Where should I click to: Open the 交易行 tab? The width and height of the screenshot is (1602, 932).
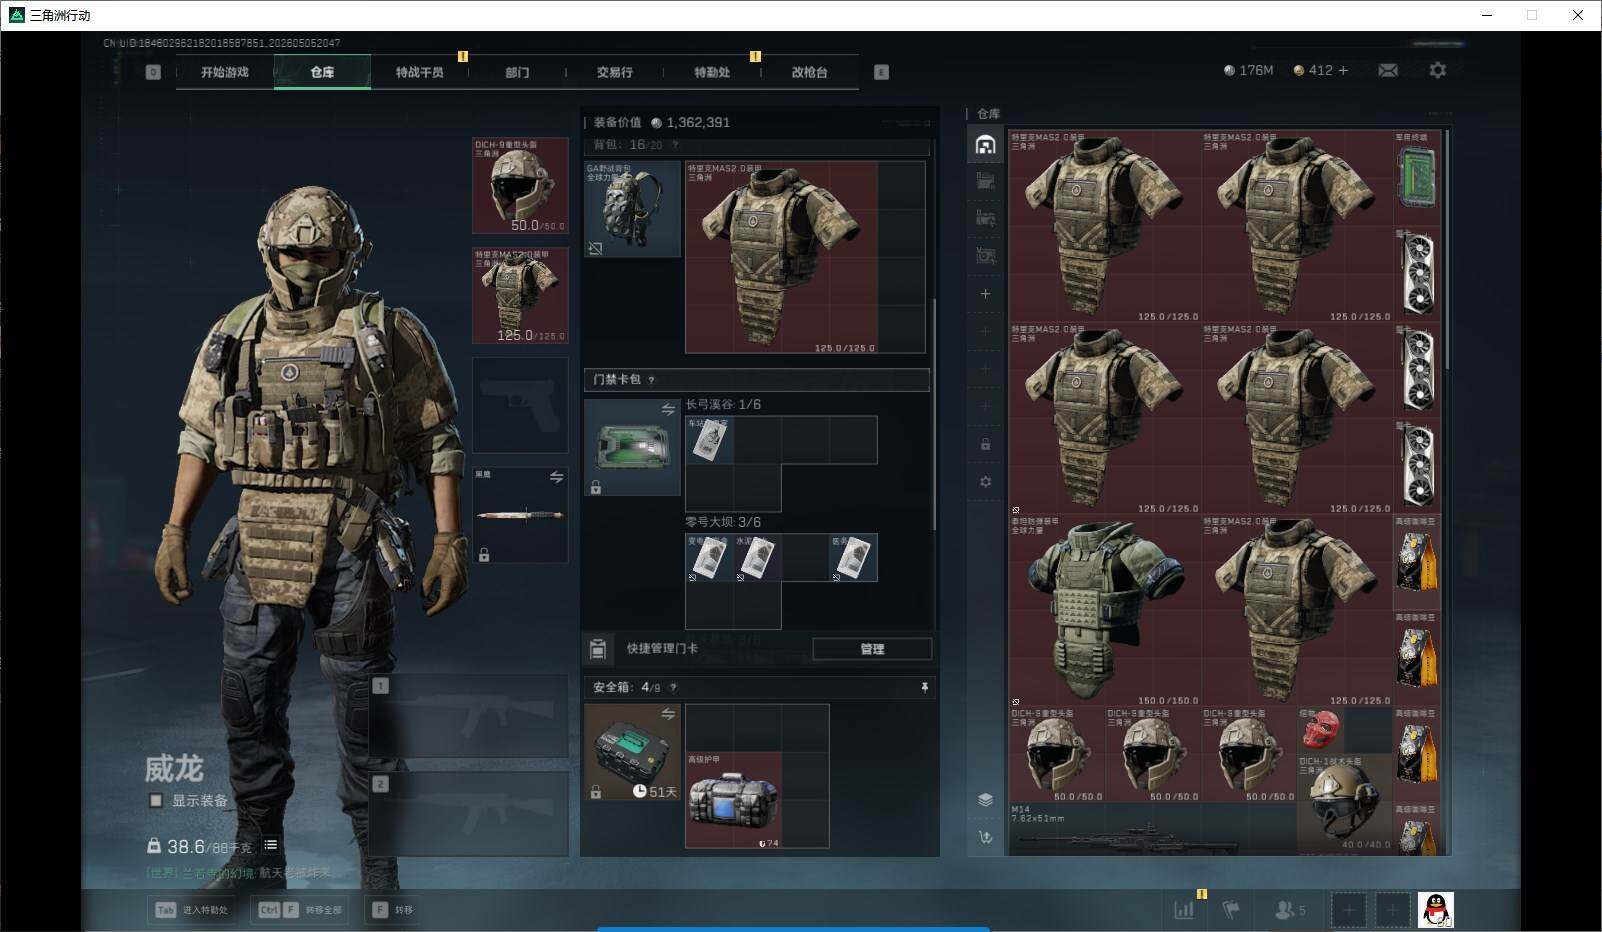pos(614,72)
